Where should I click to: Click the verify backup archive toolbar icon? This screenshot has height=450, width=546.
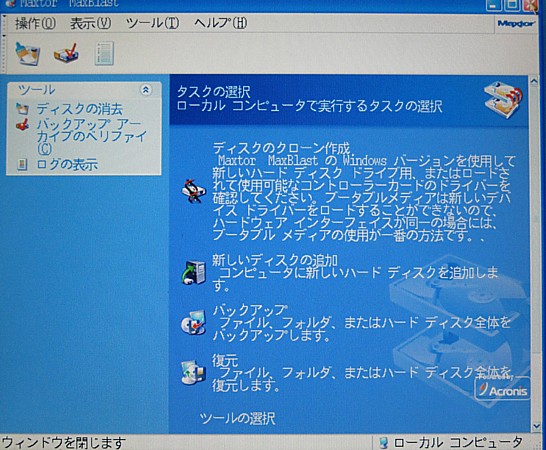[x=66, y=53]
